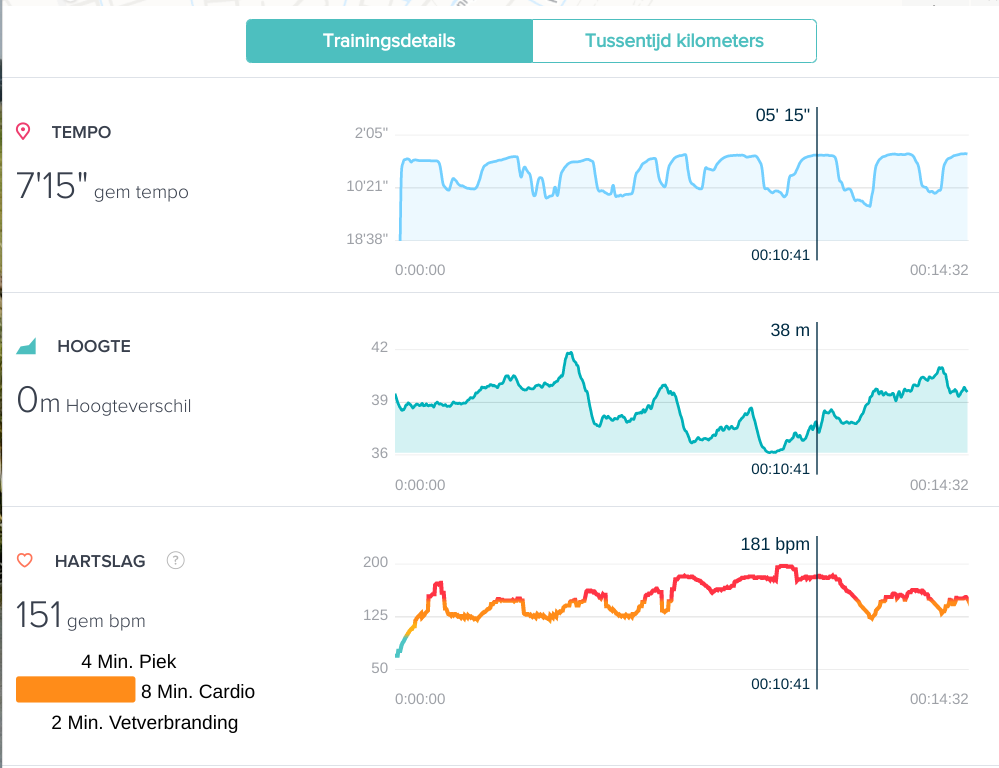Screen dimensions: 999x768
Task: Click the 2 Min. Vetverbranding label
Action: click(x=145, y=722)
